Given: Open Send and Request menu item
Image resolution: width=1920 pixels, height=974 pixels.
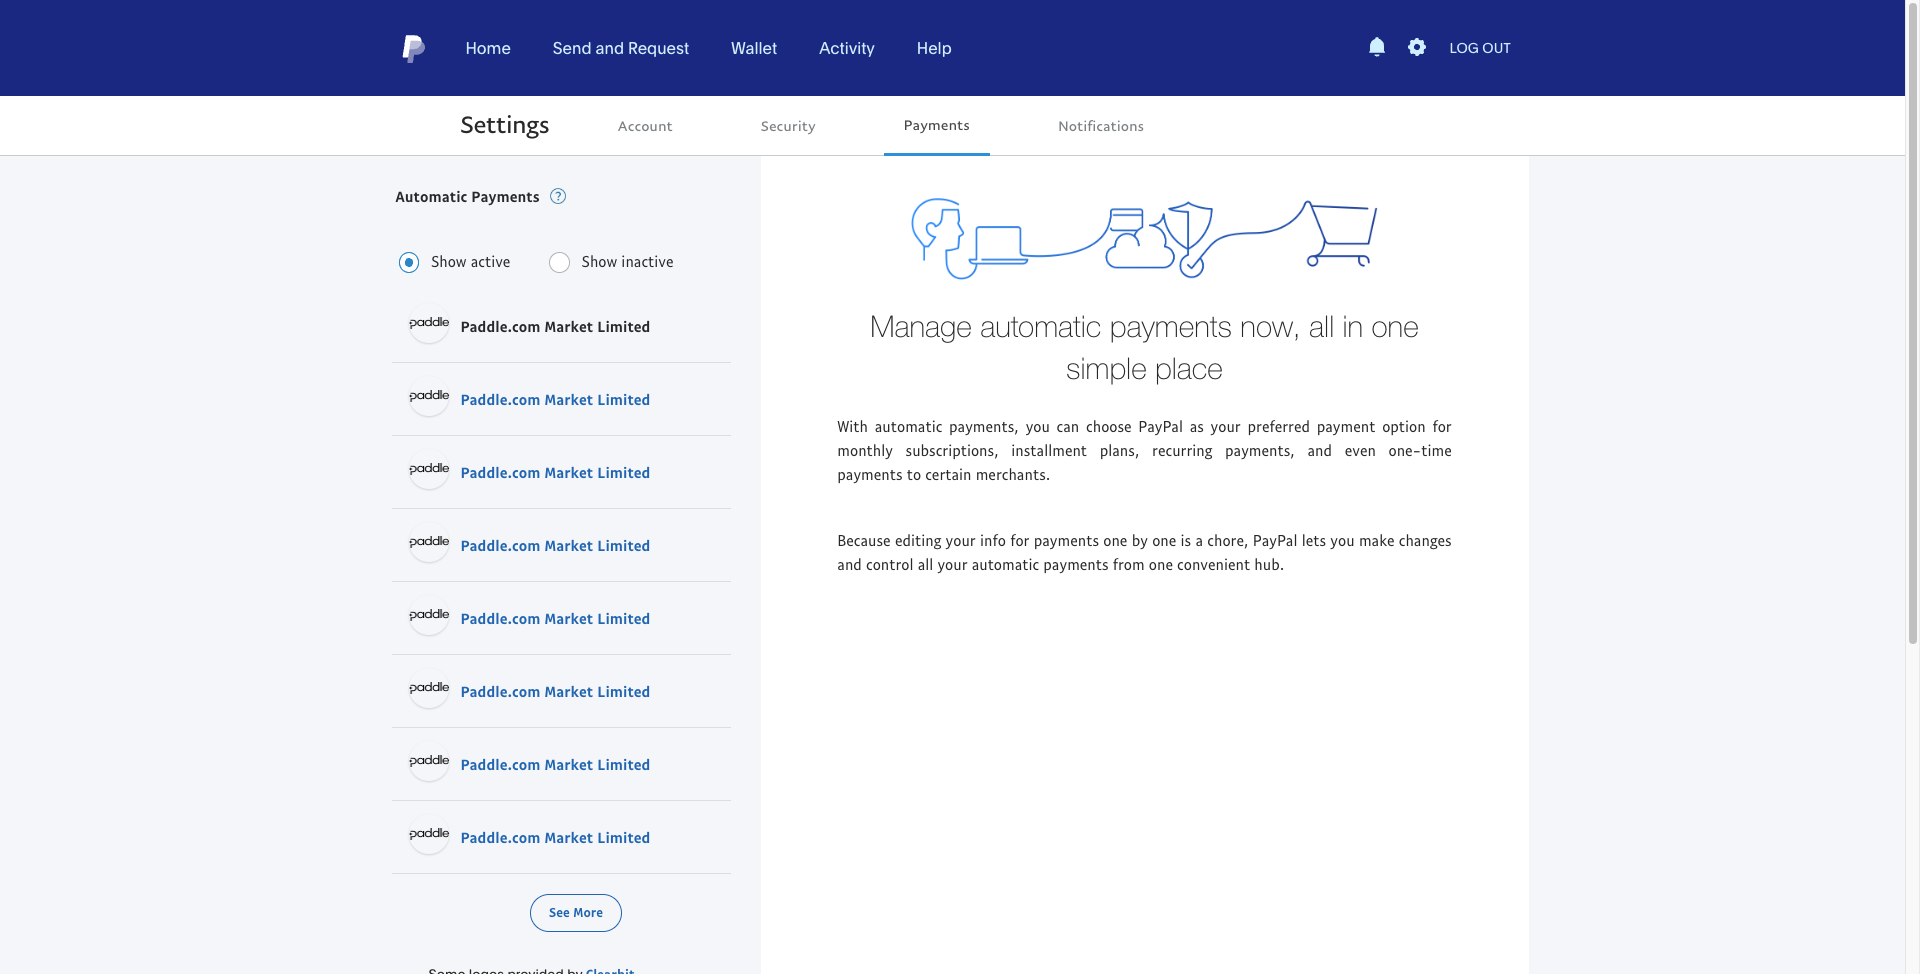Looking at the screenshot, I should pos(621,48).
